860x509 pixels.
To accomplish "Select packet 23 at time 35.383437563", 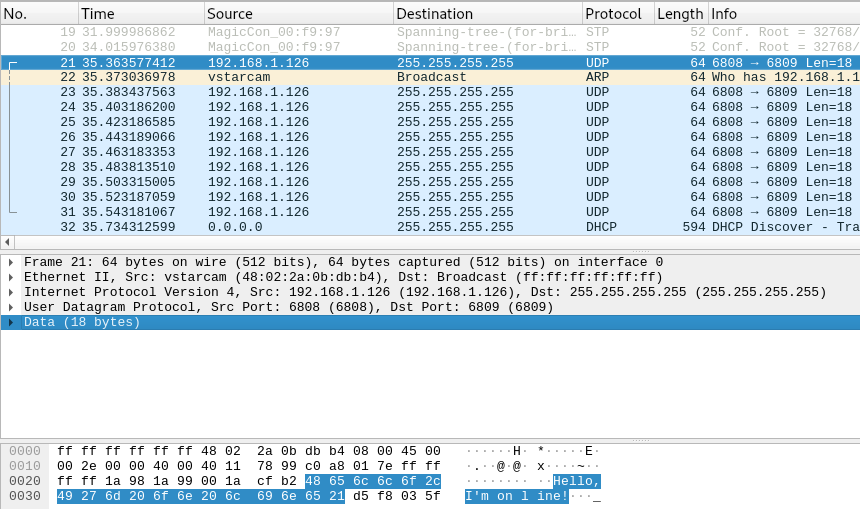I will coord(430,92).
